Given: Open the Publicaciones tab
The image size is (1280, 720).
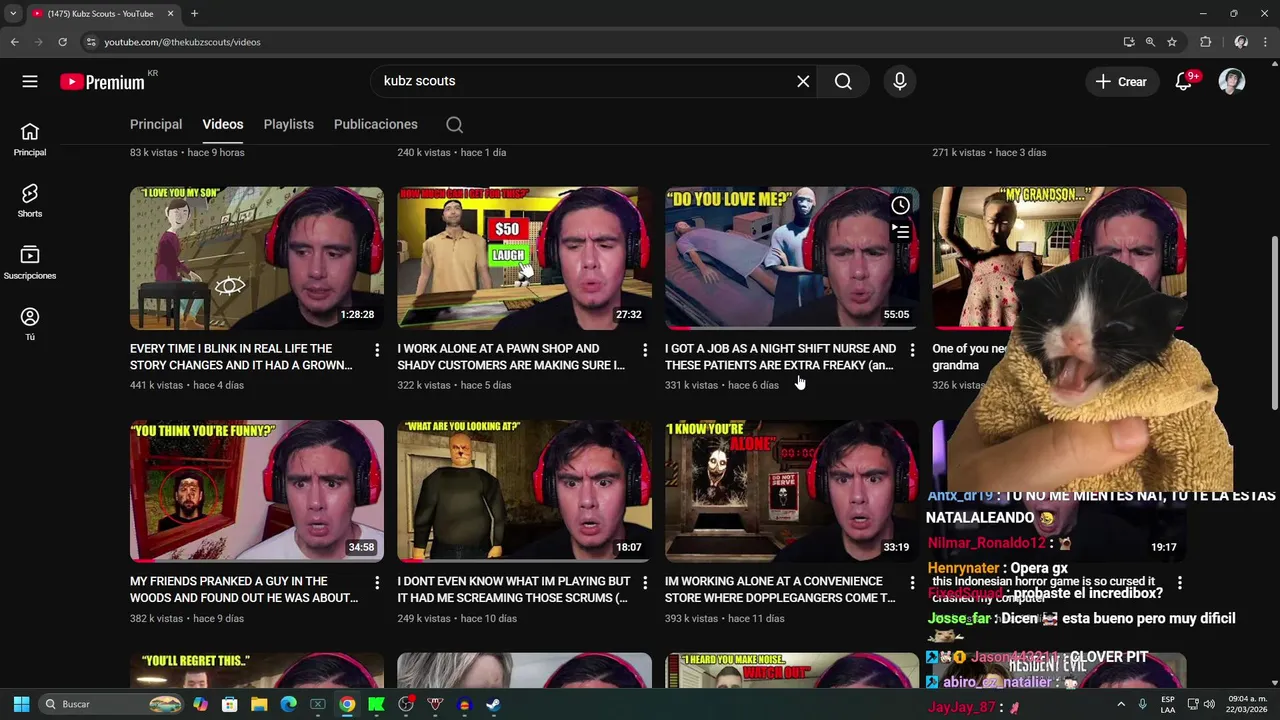Looking at the screenshot, I should (x=376, y=124).
